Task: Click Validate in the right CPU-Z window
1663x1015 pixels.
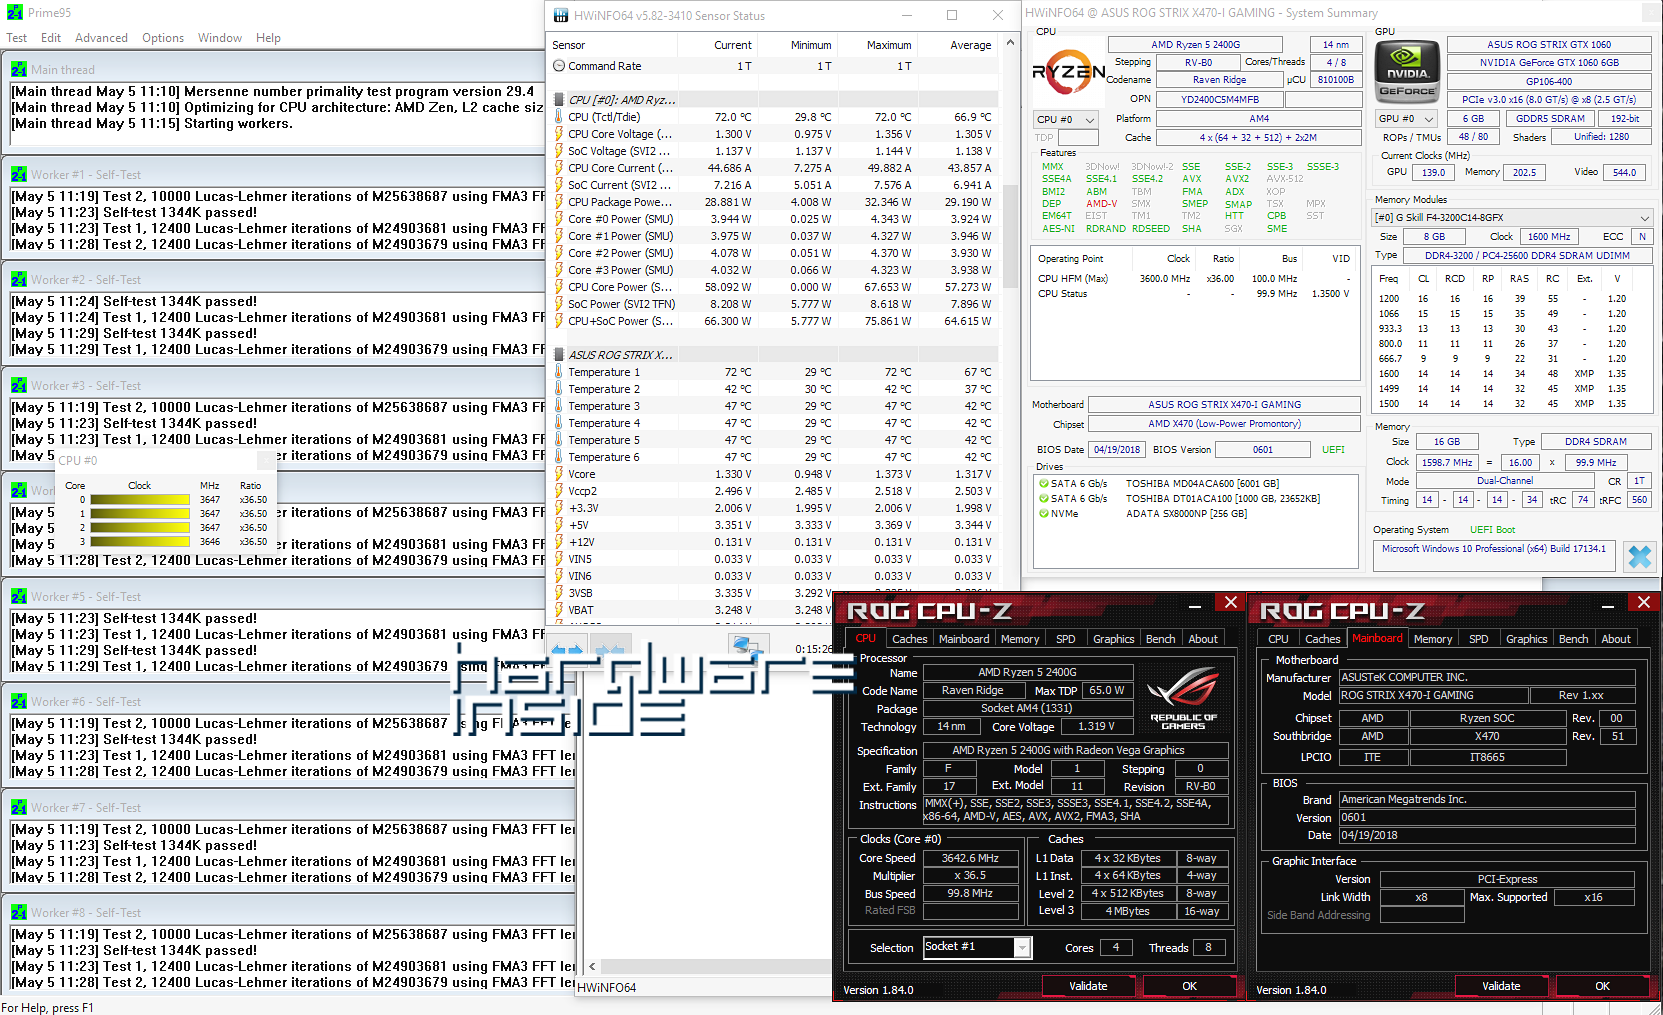Action: (1501, 986)
